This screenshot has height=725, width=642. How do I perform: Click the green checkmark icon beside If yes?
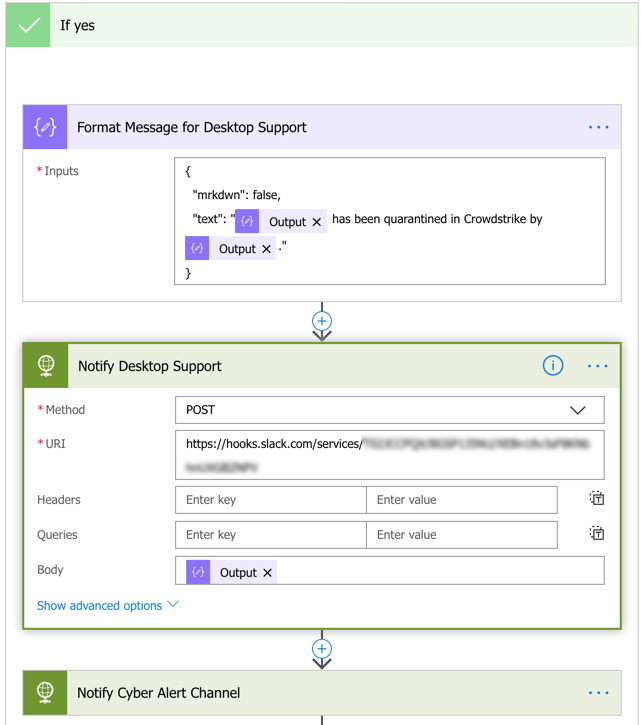click(29, 25)
